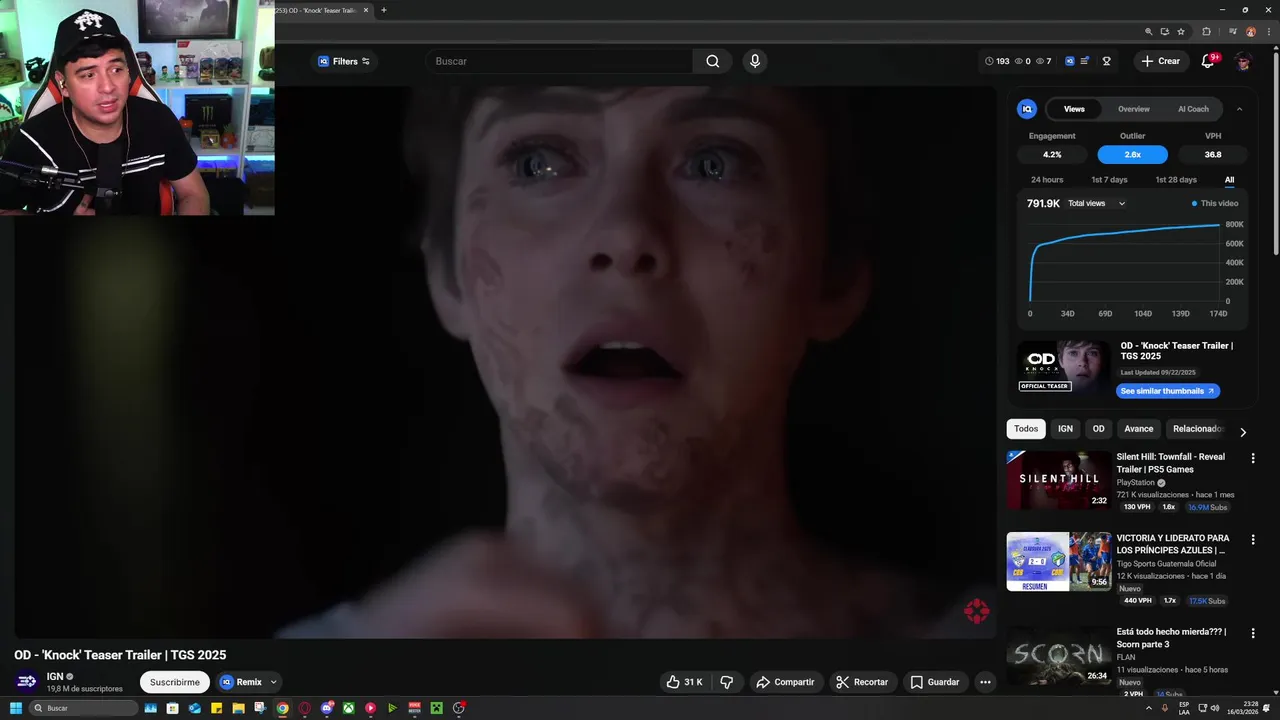Select the Outlier 2.8x metric
Viewport: 1280px width, 720px height.
click(1133, 155)
